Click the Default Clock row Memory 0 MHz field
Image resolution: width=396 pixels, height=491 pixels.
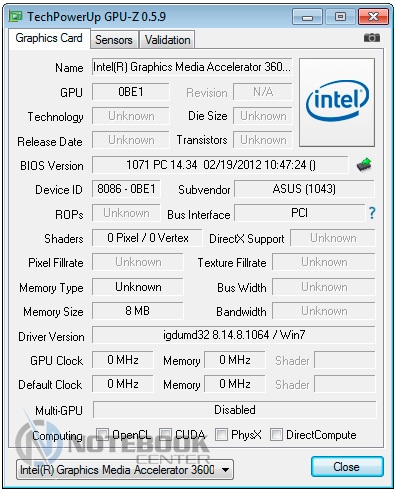point(235,384)
